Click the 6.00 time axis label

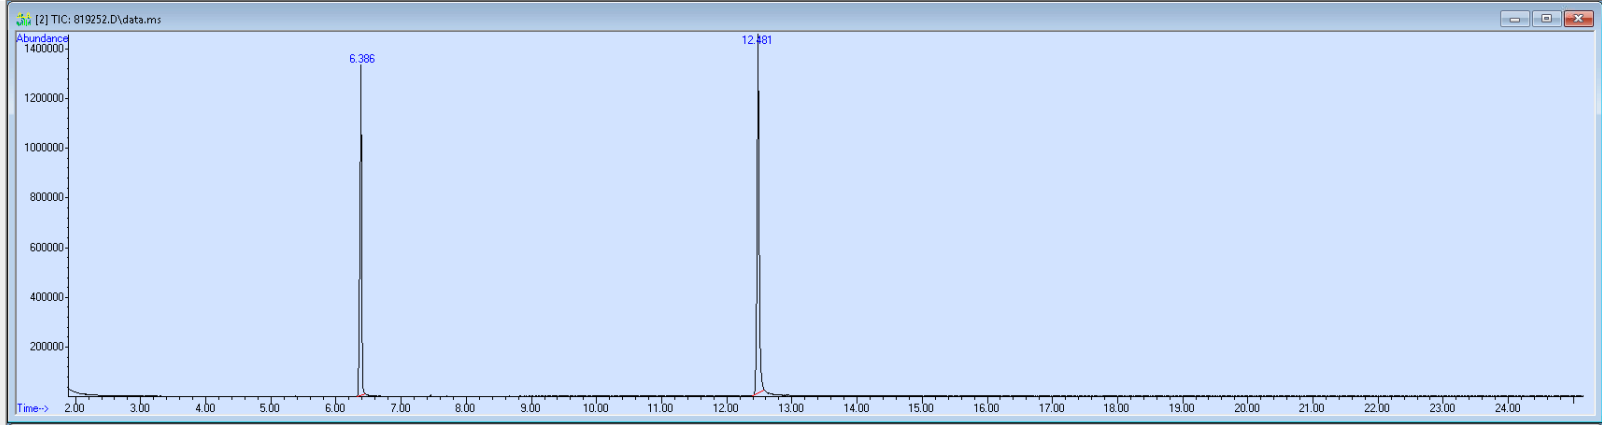pyautogui.click(x=335, y=408)
